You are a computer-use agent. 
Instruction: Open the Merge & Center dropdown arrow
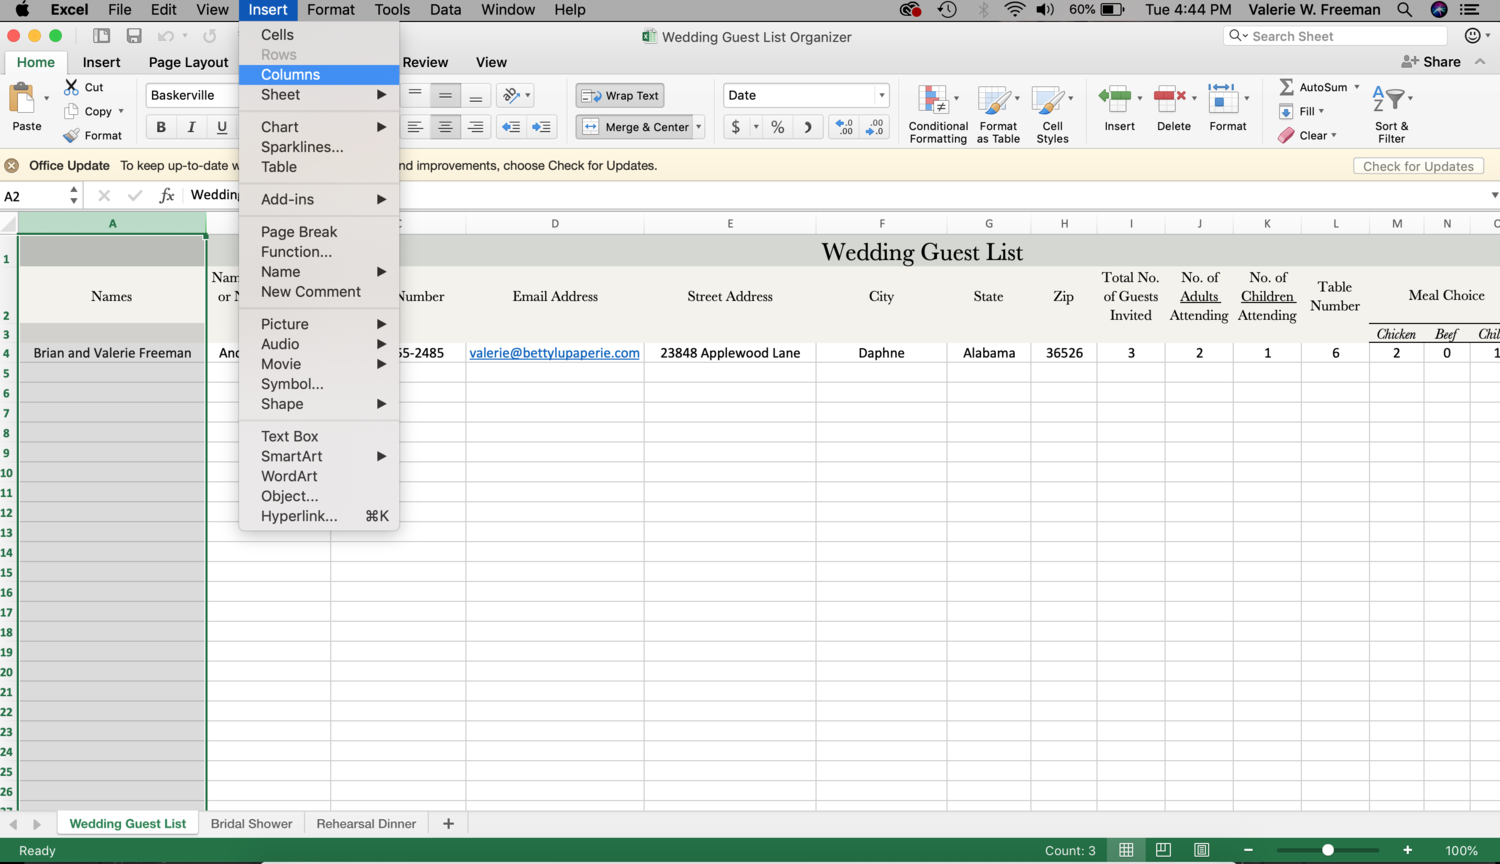click(698, 127)
